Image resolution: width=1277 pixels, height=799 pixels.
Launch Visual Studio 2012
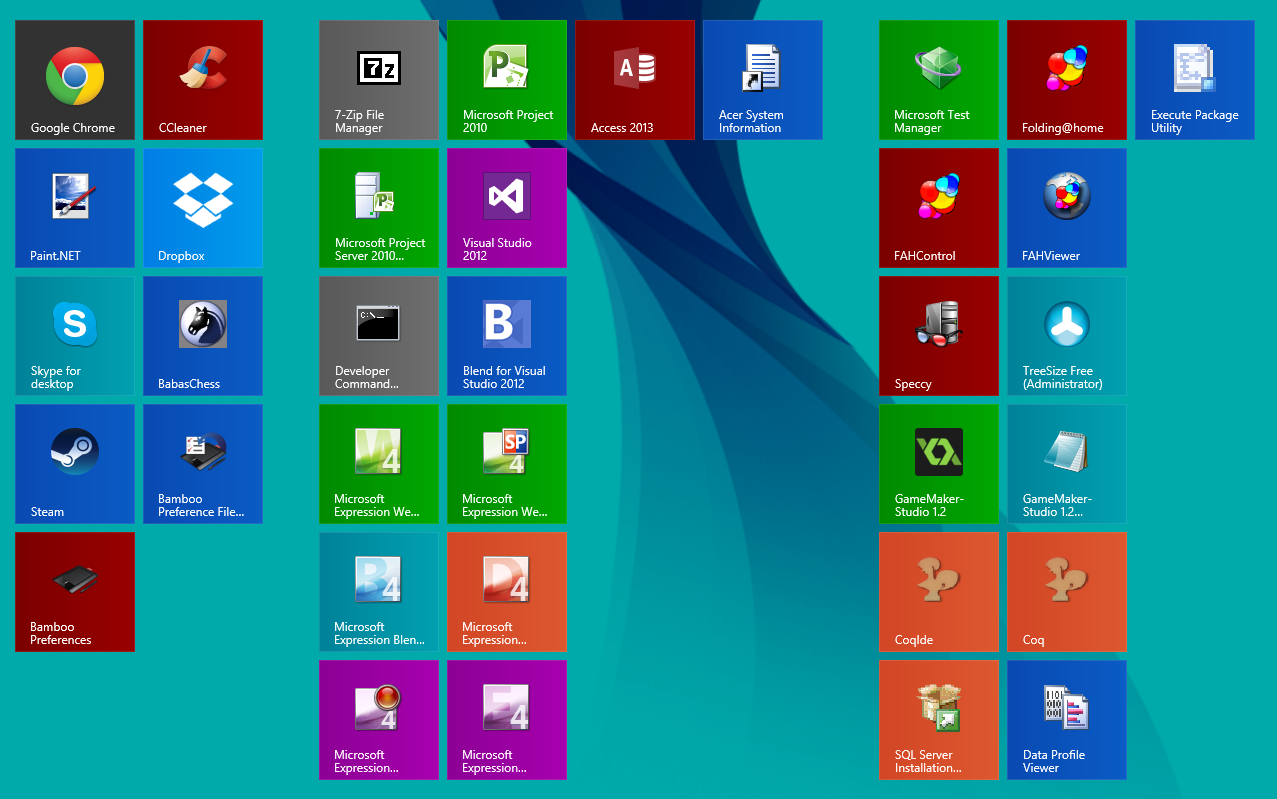coord(507,208)
